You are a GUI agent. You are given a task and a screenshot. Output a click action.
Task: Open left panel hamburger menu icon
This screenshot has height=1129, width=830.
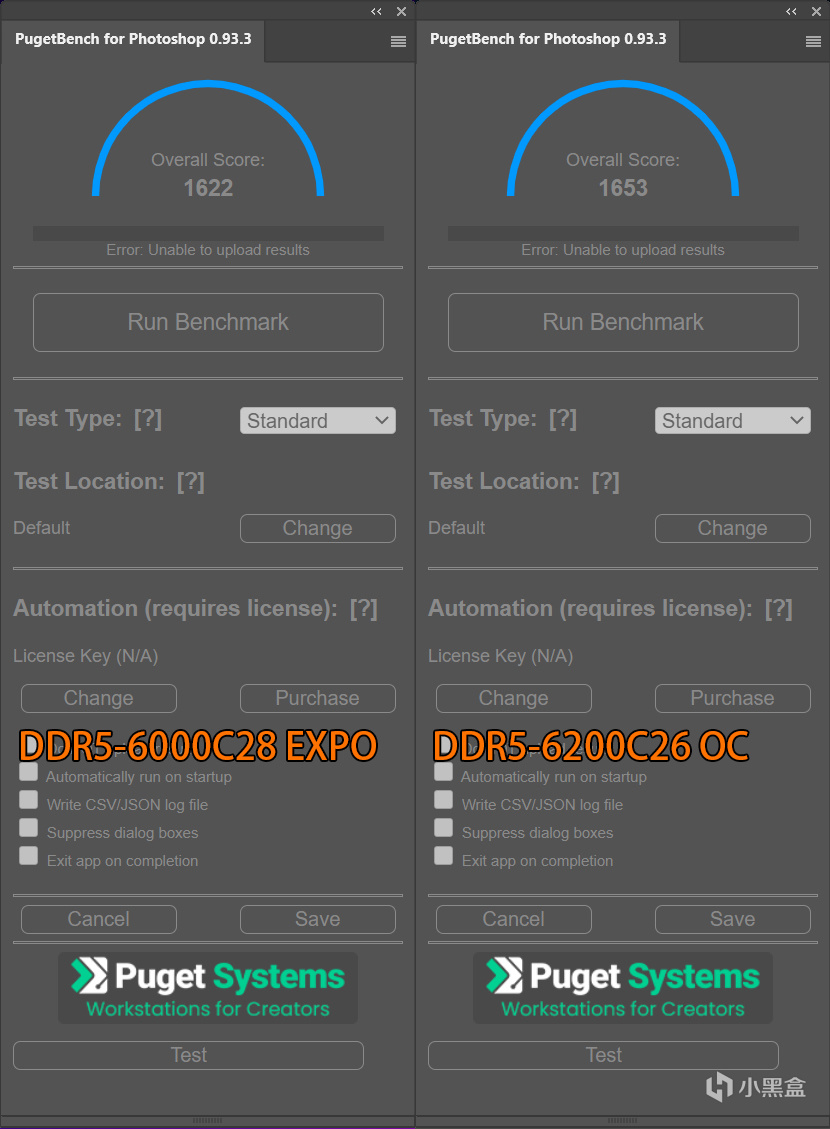[x=398, y=42]
